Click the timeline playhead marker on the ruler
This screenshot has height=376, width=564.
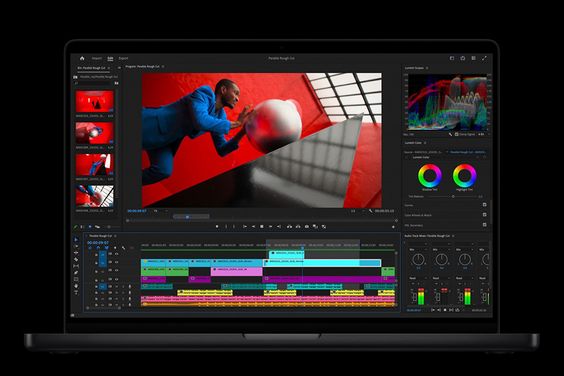(x=302, y=248)
